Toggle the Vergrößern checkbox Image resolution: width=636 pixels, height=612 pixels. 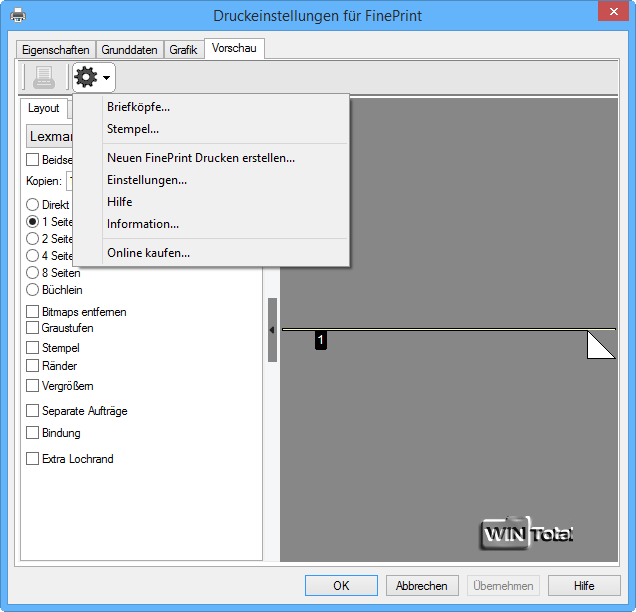coord(32,386)
